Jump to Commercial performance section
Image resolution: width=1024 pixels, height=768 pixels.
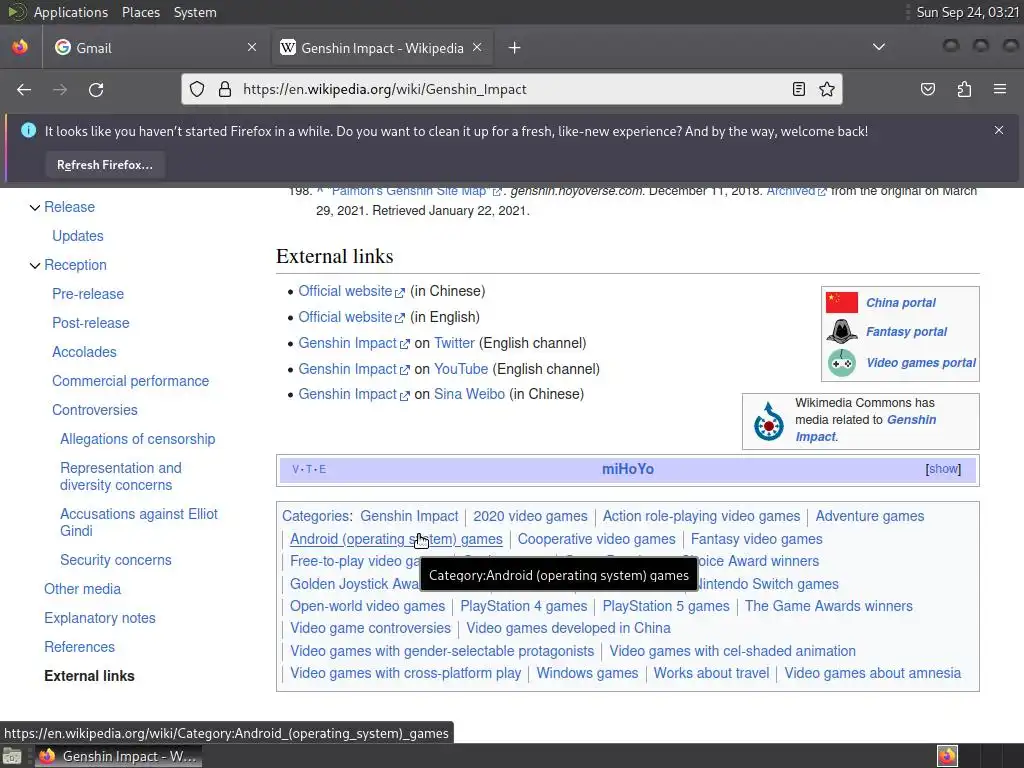[131, 381]
